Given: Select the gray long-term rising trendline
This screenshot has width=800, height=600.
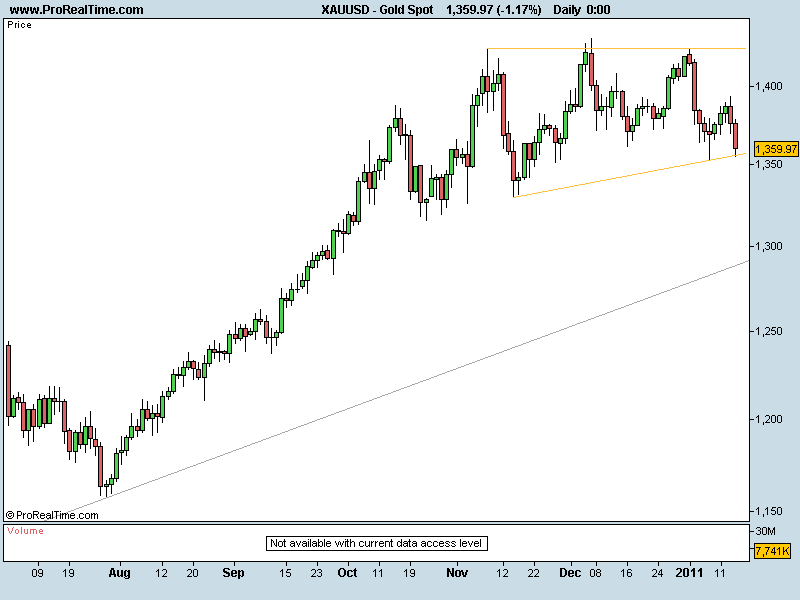Looking at the screenshot, I should pyautogui.click(x=408, y=386).
